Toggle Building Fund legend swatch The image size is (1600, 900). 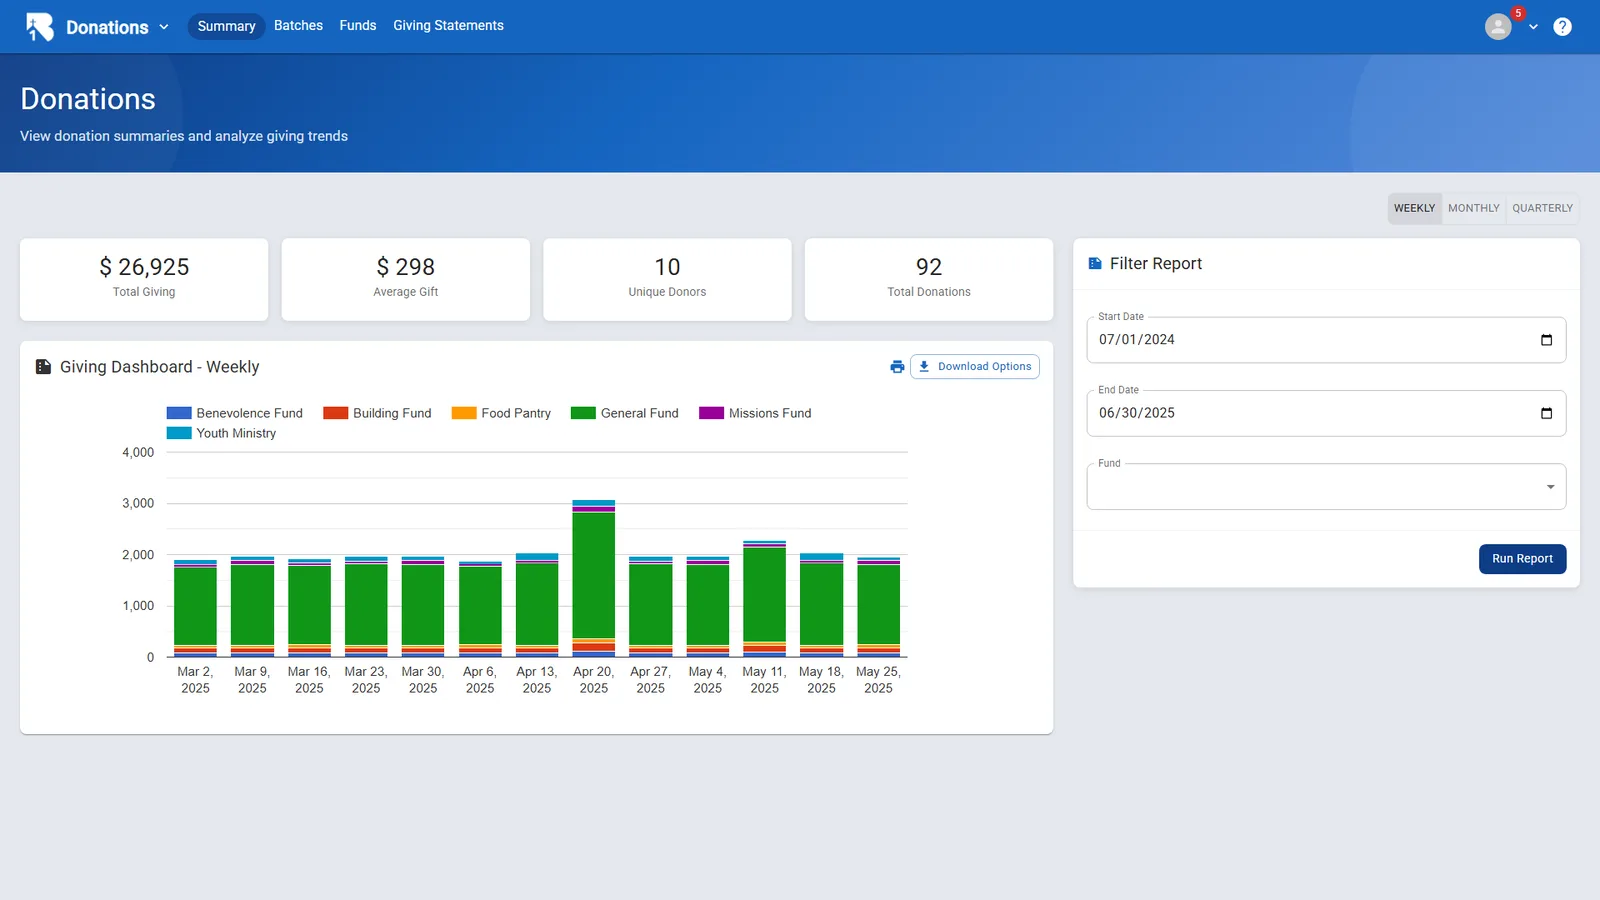335,413
